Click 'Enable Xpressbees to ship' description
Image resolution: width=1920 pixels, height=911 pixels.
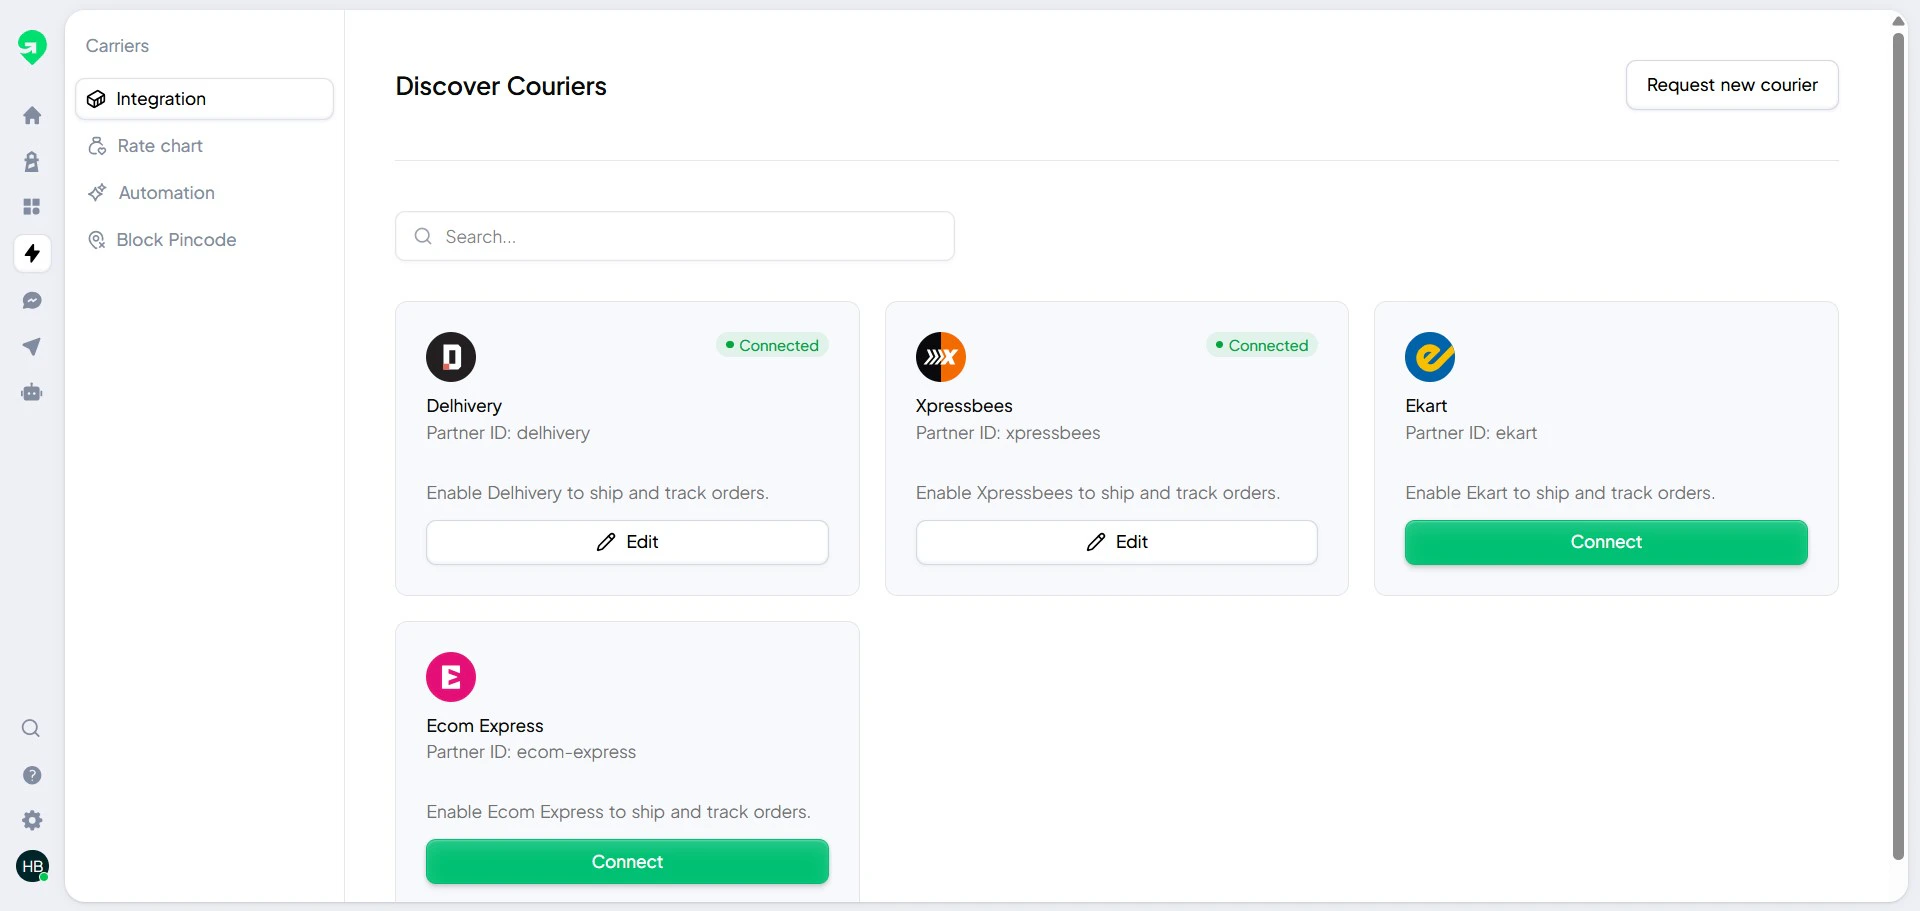click(x=1098, y=493)
